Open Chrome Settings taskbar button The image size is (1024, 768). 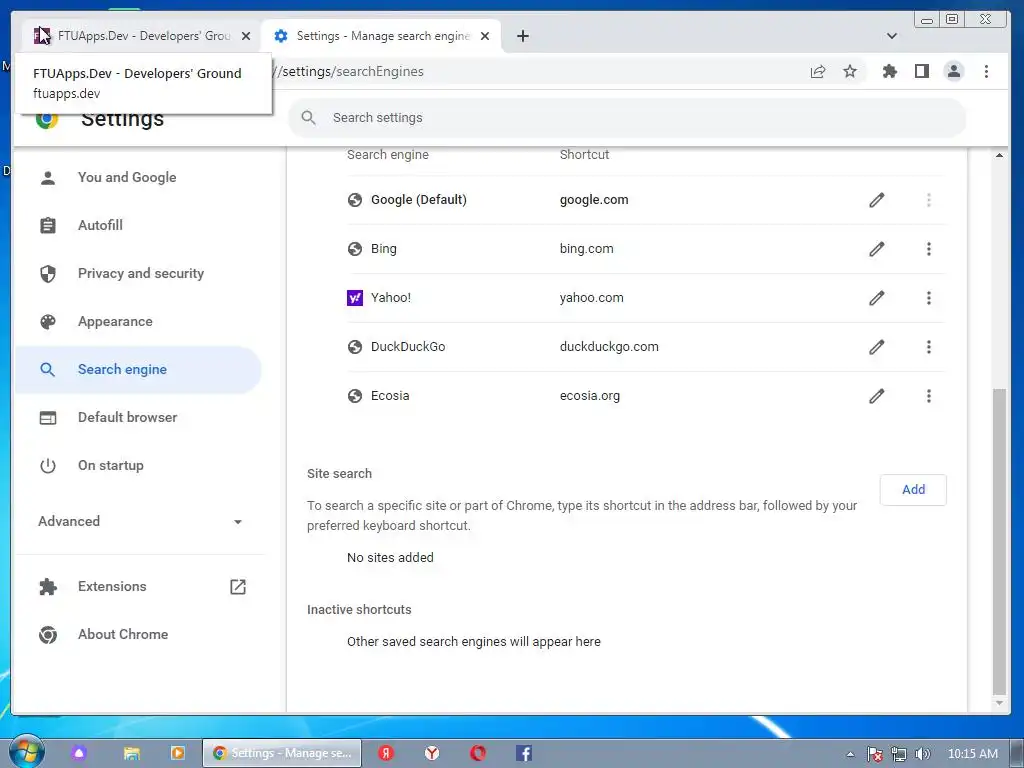(281, 753)
